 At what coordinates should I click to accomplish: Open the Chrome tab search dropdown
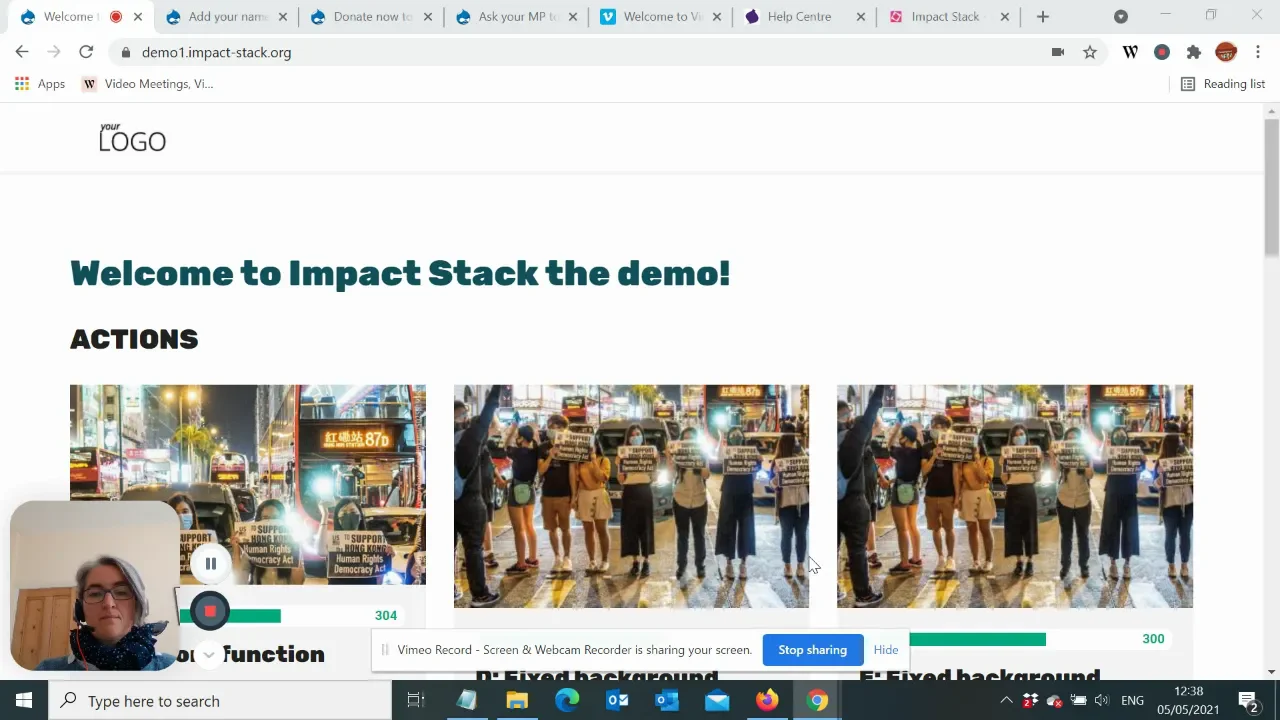(x=1121, y=16)
